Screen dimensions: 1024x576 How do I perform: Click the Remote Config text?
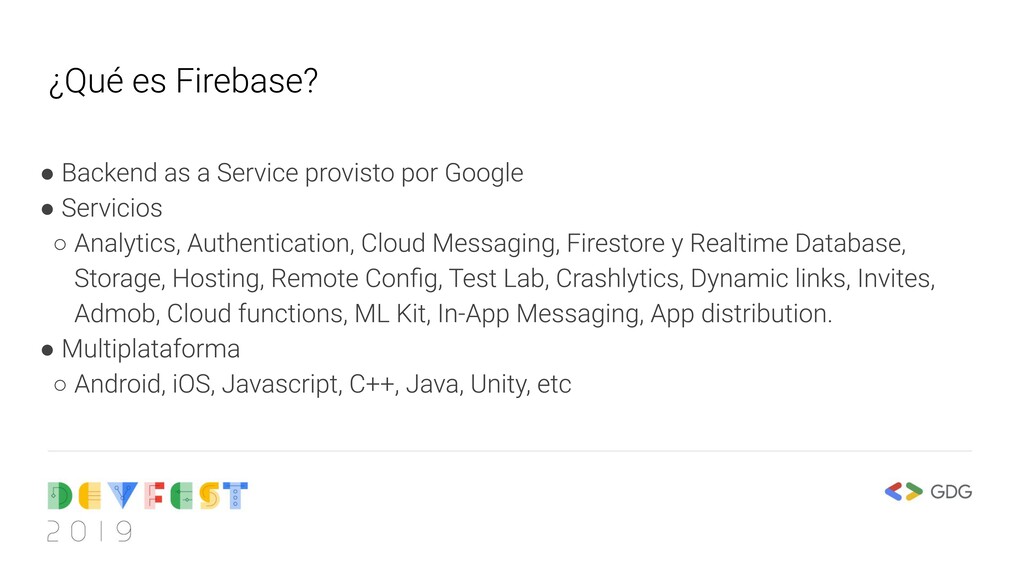click(x=355, y=278)
